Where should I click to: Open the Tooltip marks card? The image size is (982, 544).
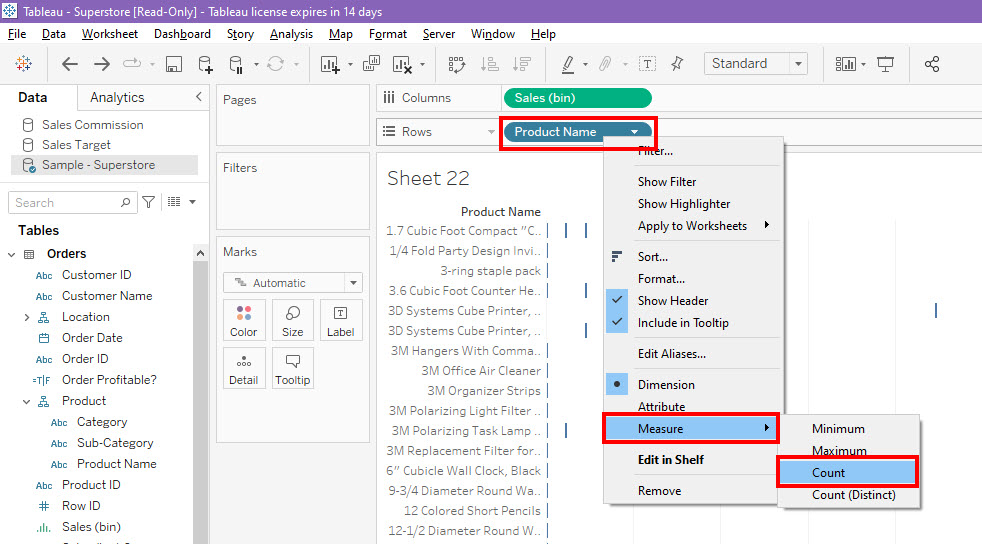tap(292, 368)
